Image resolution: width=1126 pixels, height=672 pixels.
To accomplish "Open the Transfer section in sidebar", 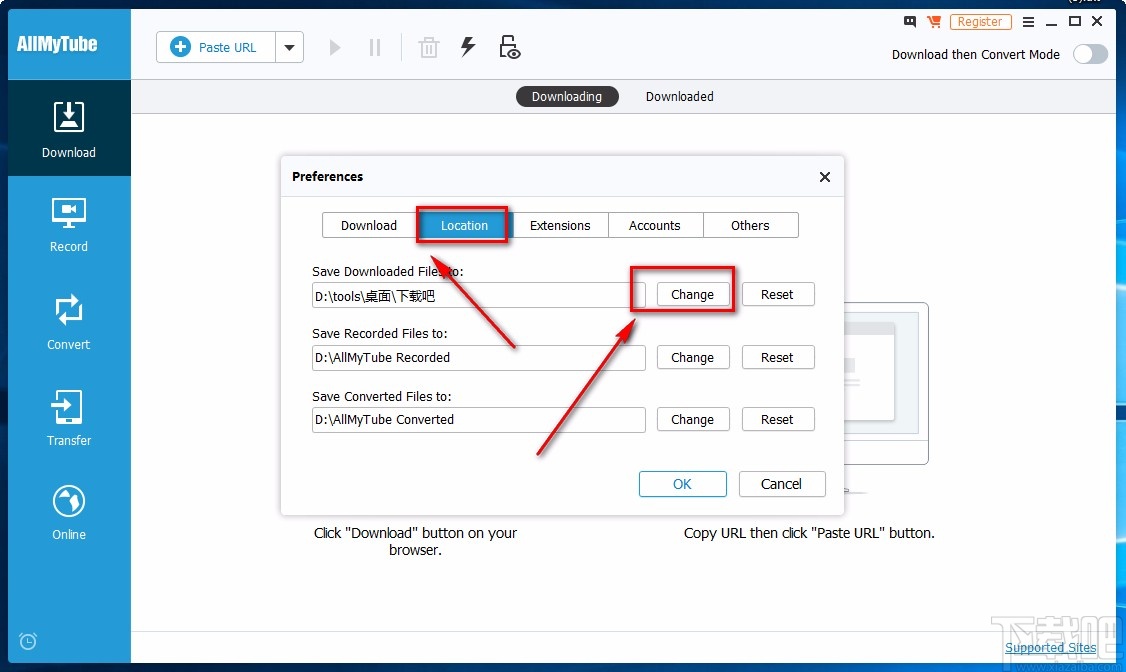I will [69, 418].
